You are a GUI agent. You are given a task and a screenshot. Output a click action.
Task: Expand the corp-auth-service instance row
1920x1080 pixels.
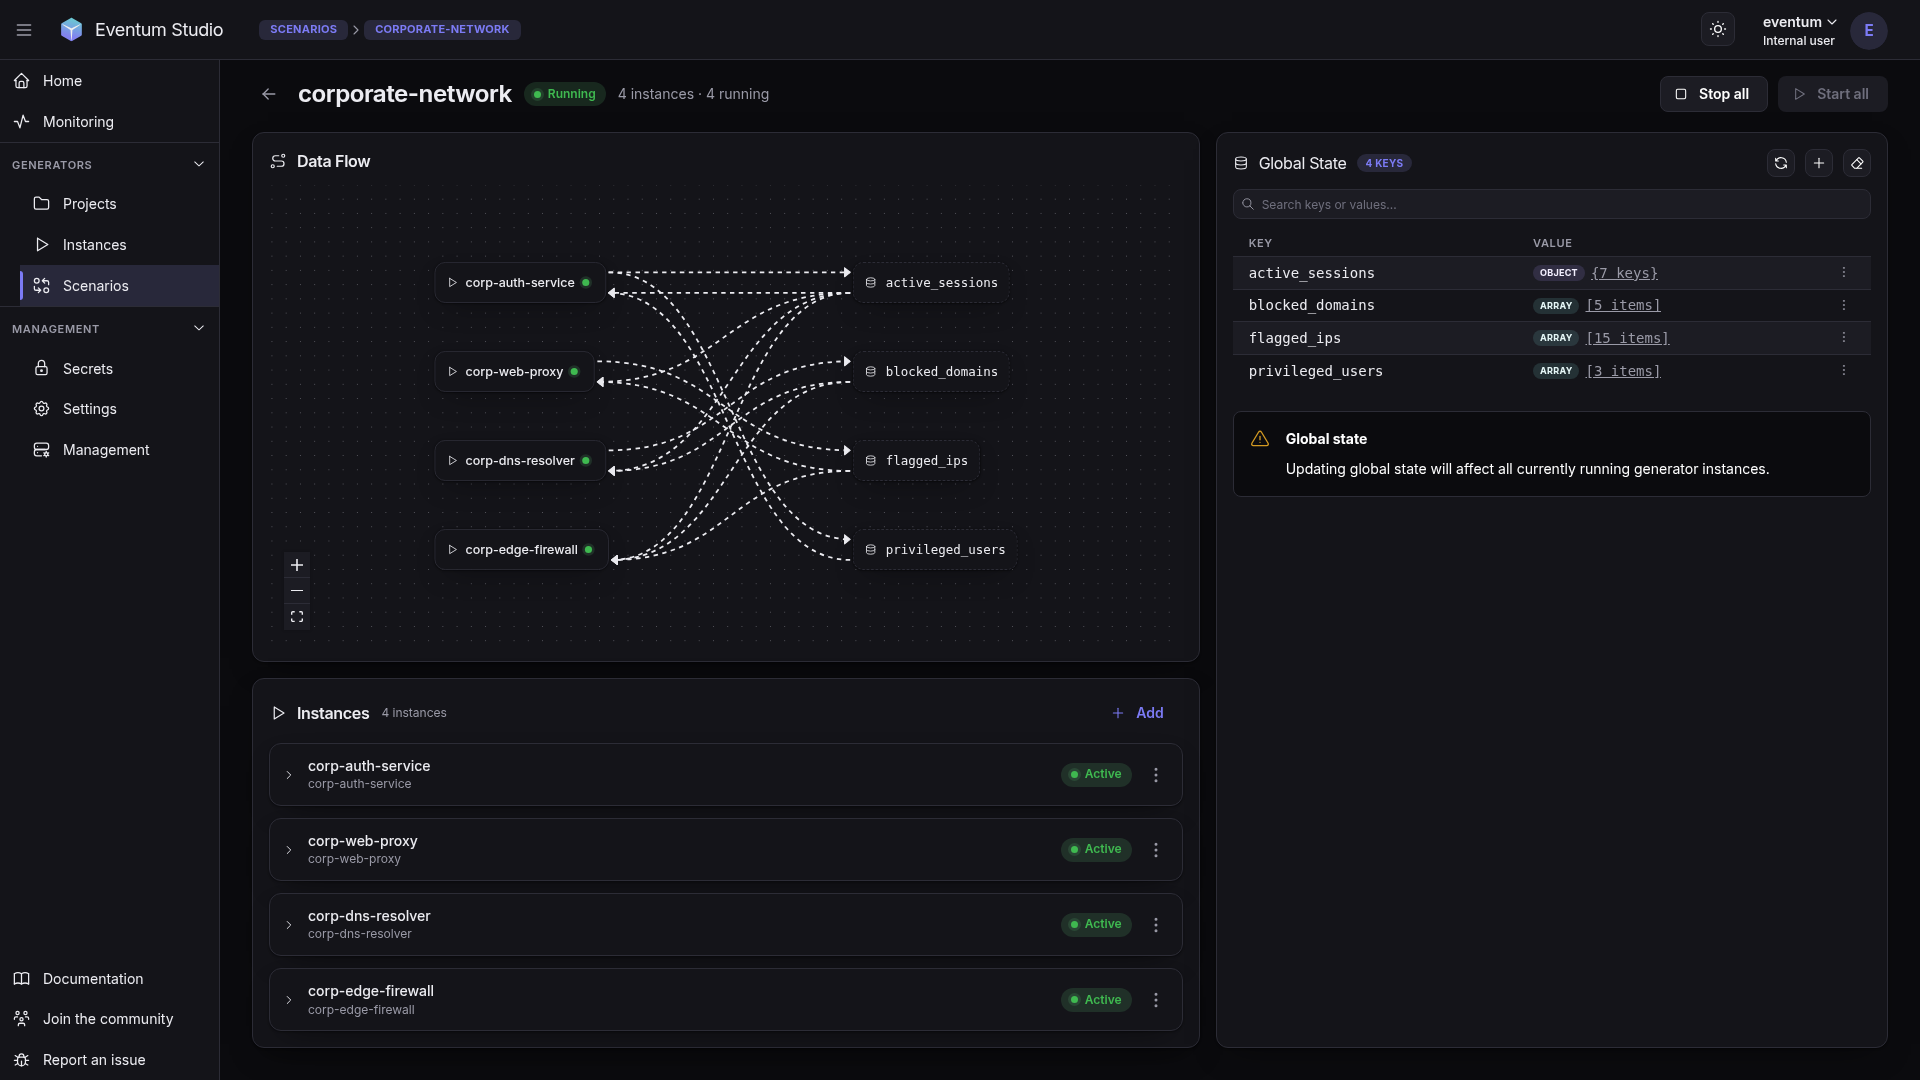(x=289, y=775)
